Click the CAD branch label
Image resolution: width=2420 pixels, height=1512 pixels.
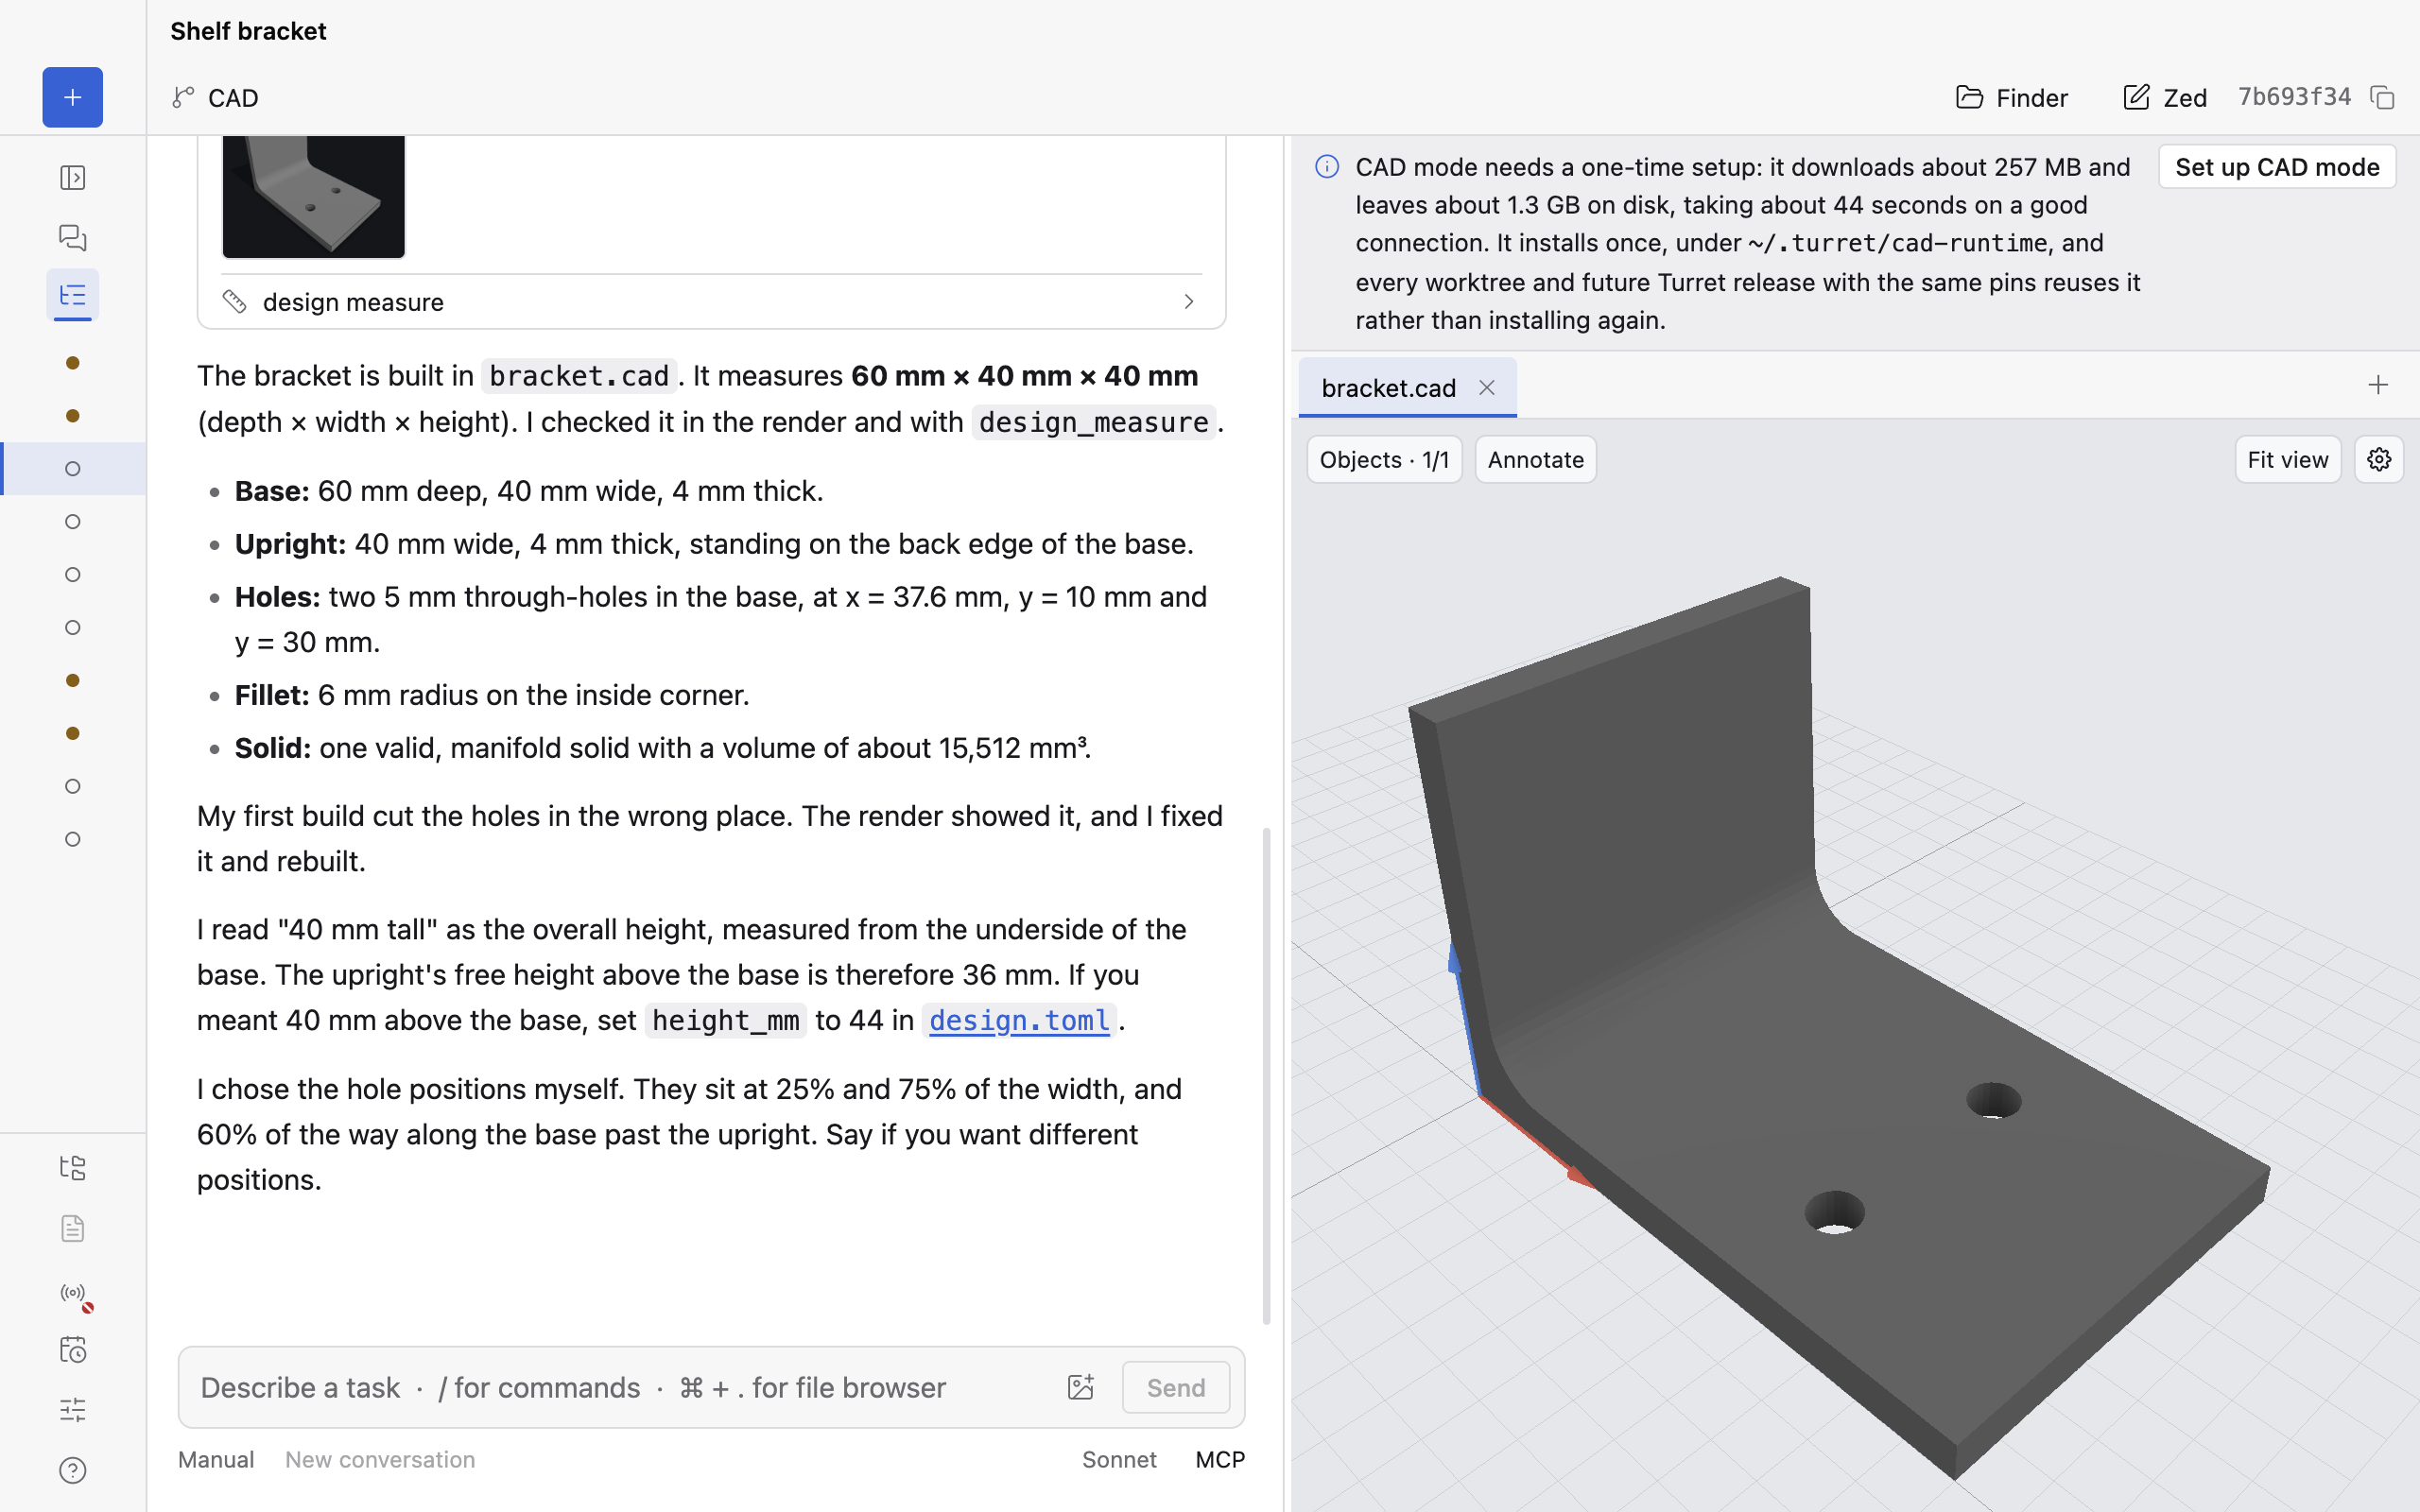point(233,97)
